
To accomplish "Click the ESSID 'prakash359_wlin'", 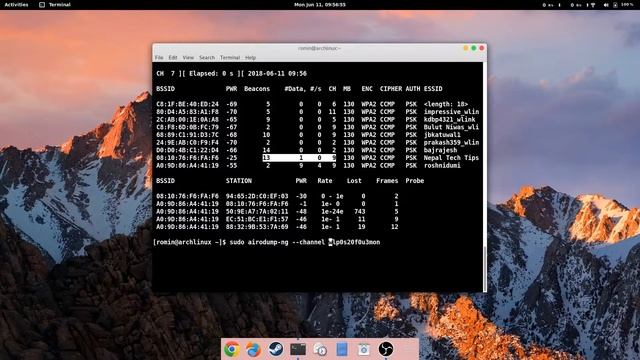I will point(451,142).
